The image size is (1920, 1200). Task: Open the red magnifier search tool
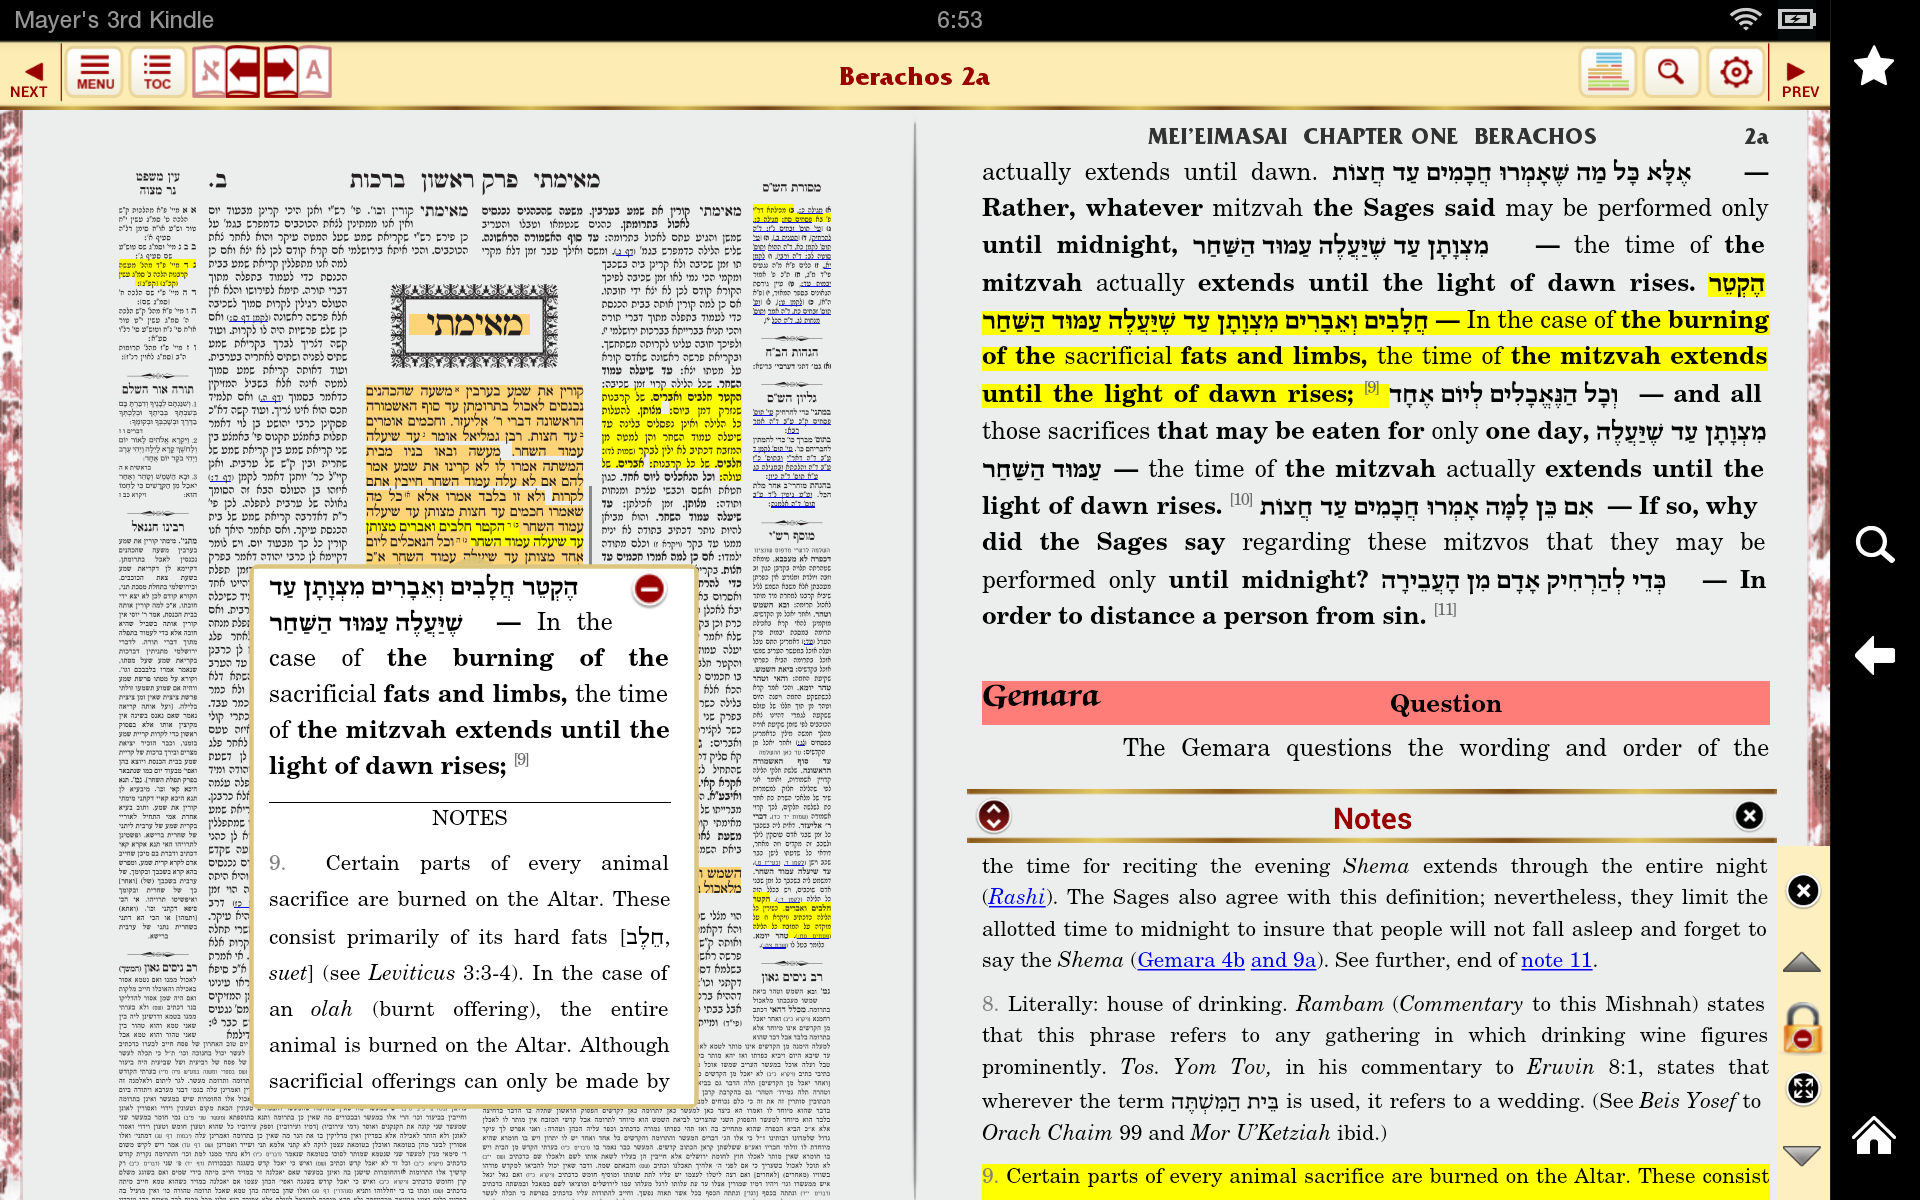[1670, 73]
